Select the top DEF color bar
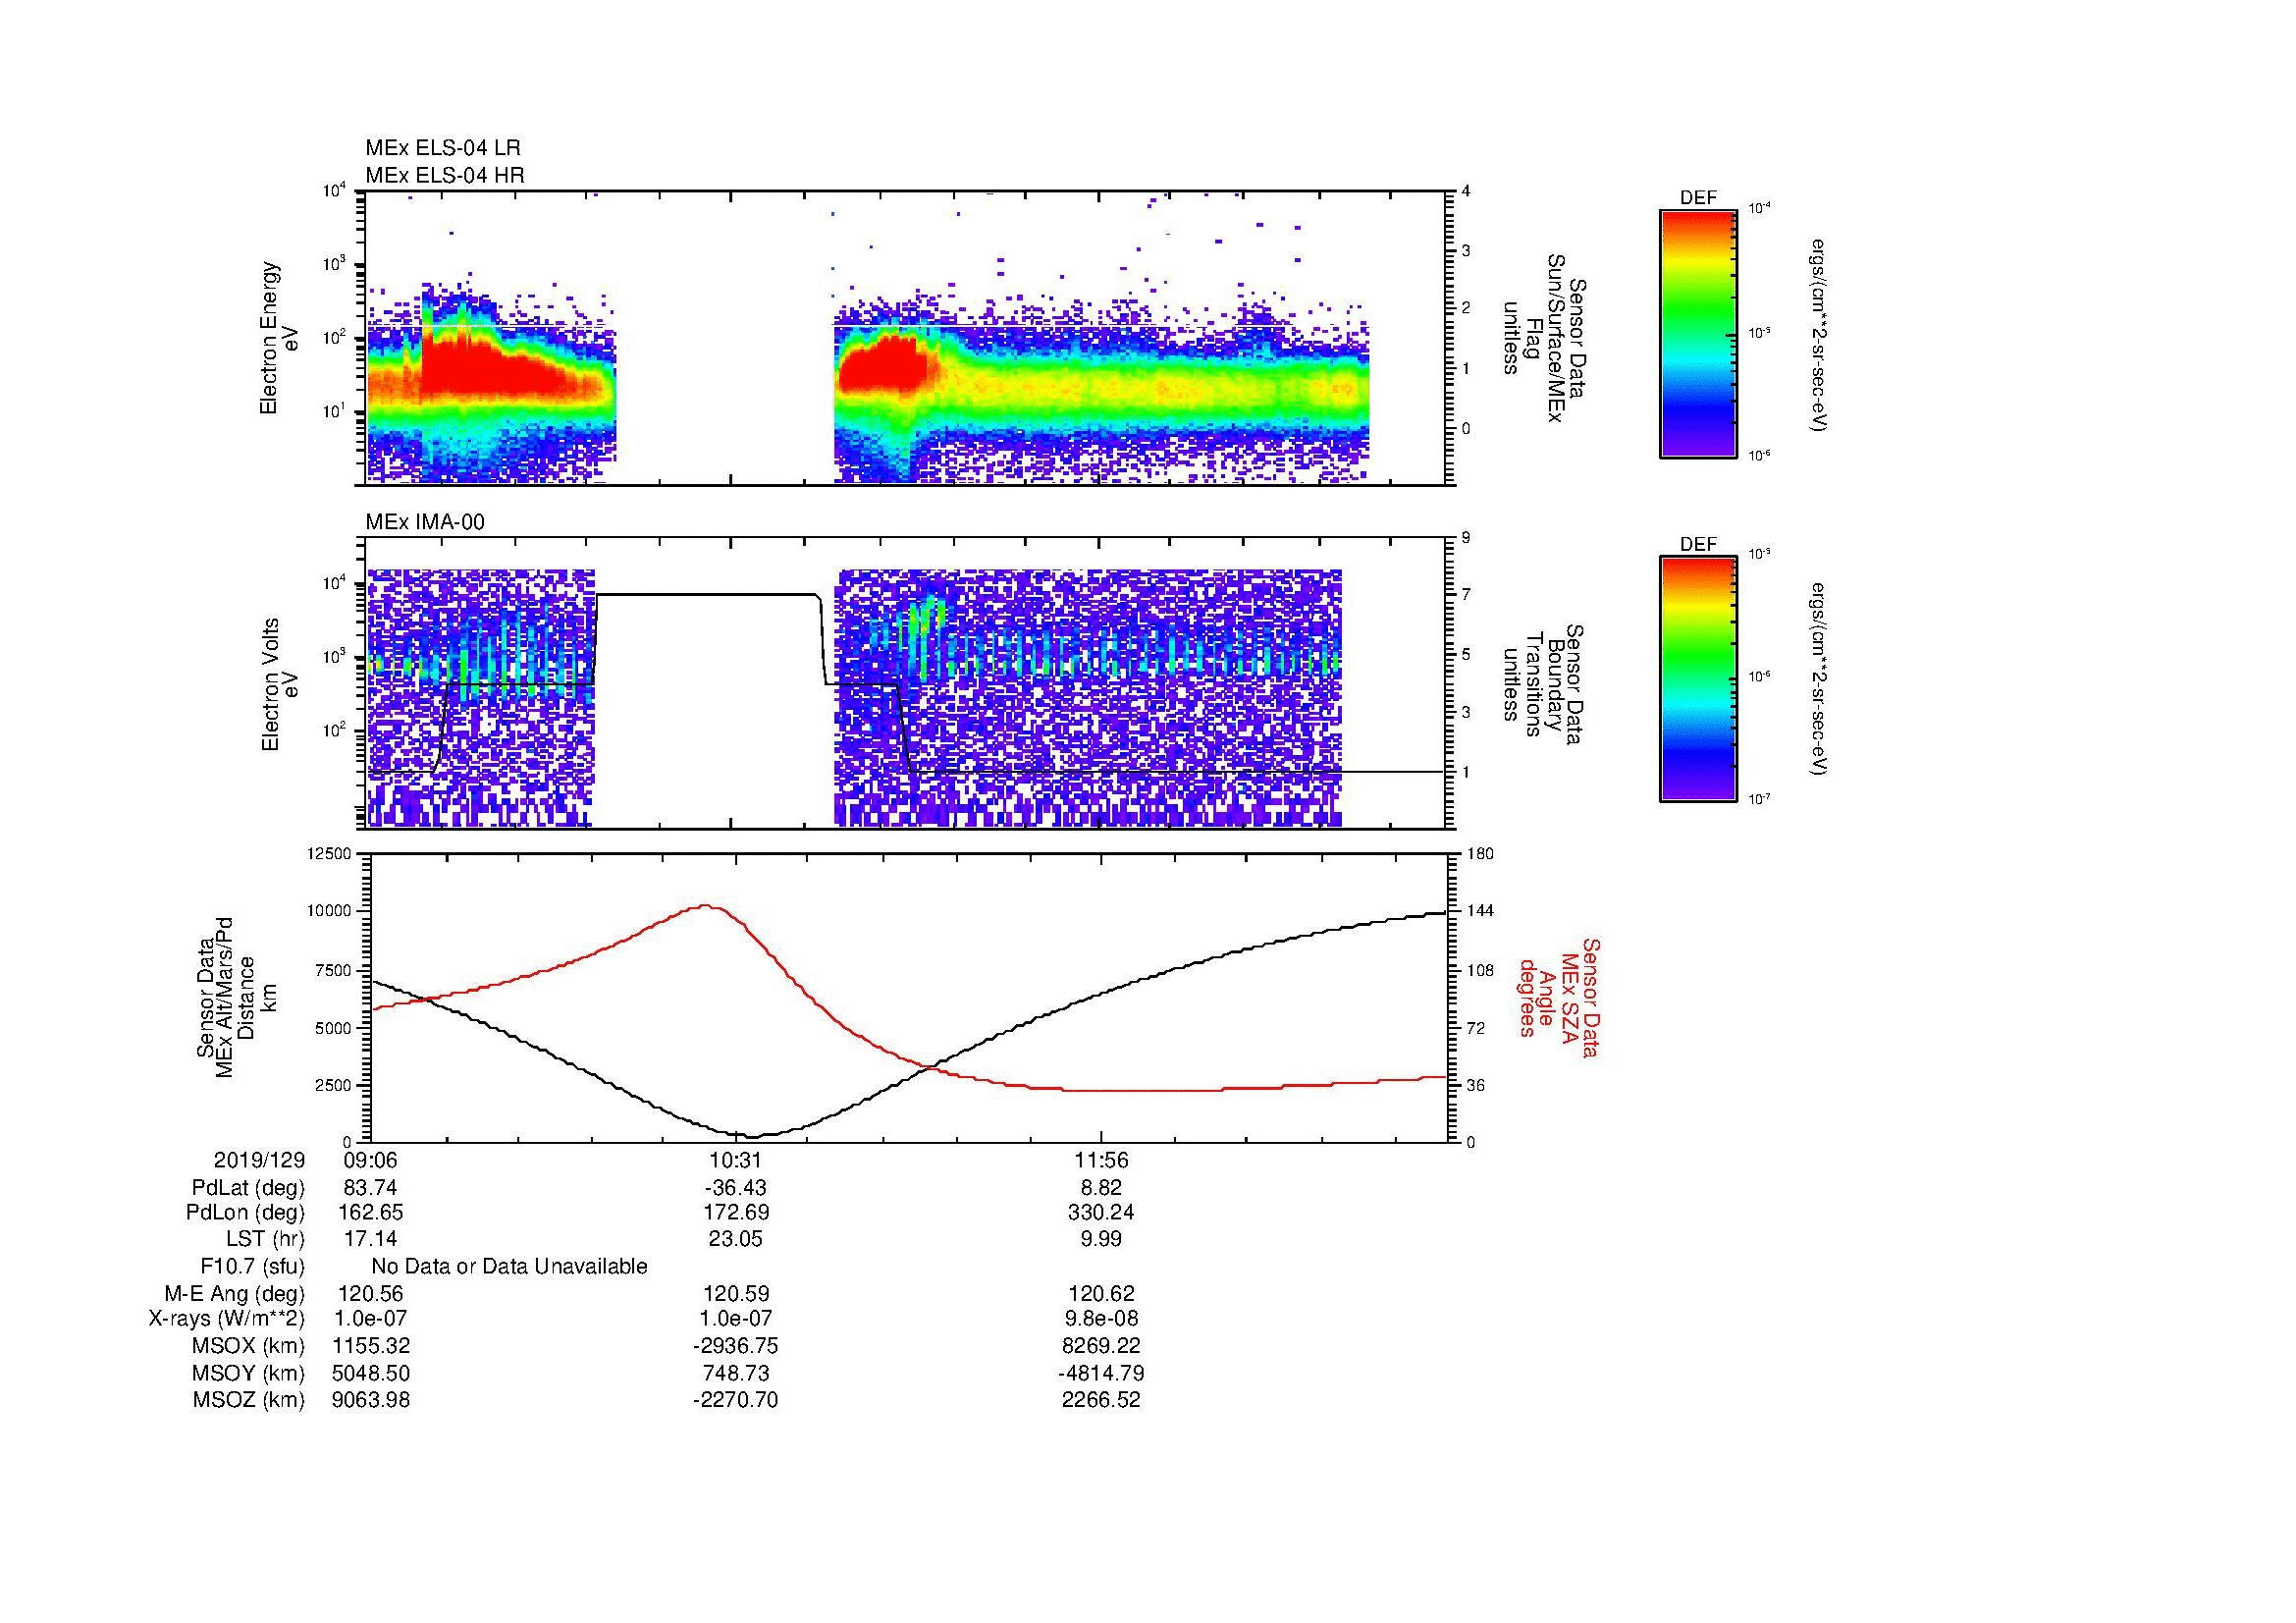The width and height of the screenshot is (2296, 1623). click(1697, 334)
